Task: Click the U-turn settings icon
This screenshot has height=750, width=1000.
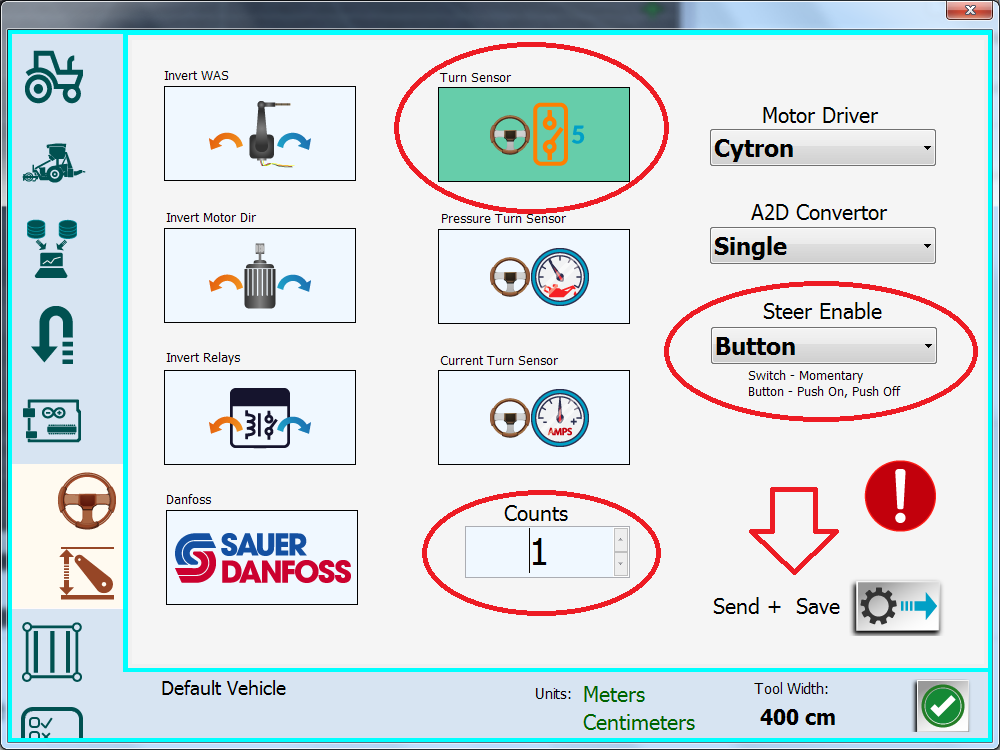Action: click(x=54, y=335)
